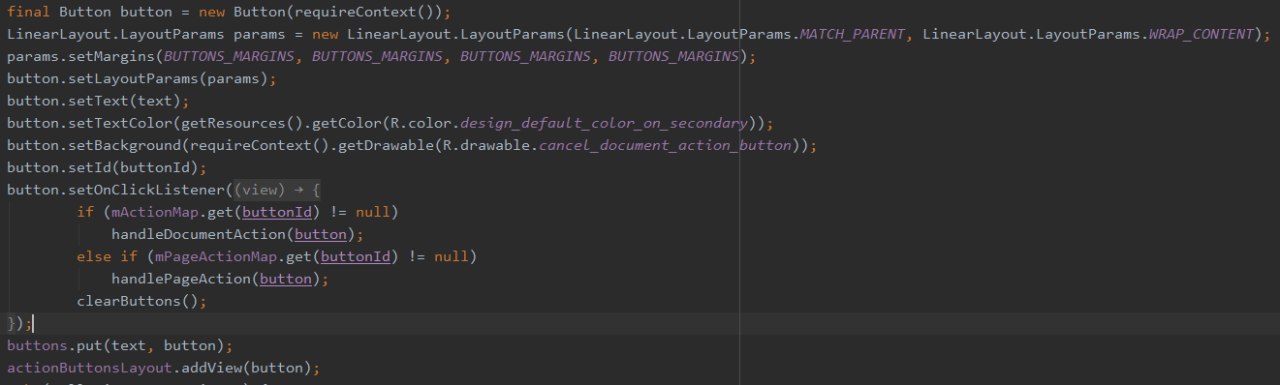Click the WRAP_CONTENT constant
The width and height of the screenshot is (1280, 385).
click(1200, 34)
